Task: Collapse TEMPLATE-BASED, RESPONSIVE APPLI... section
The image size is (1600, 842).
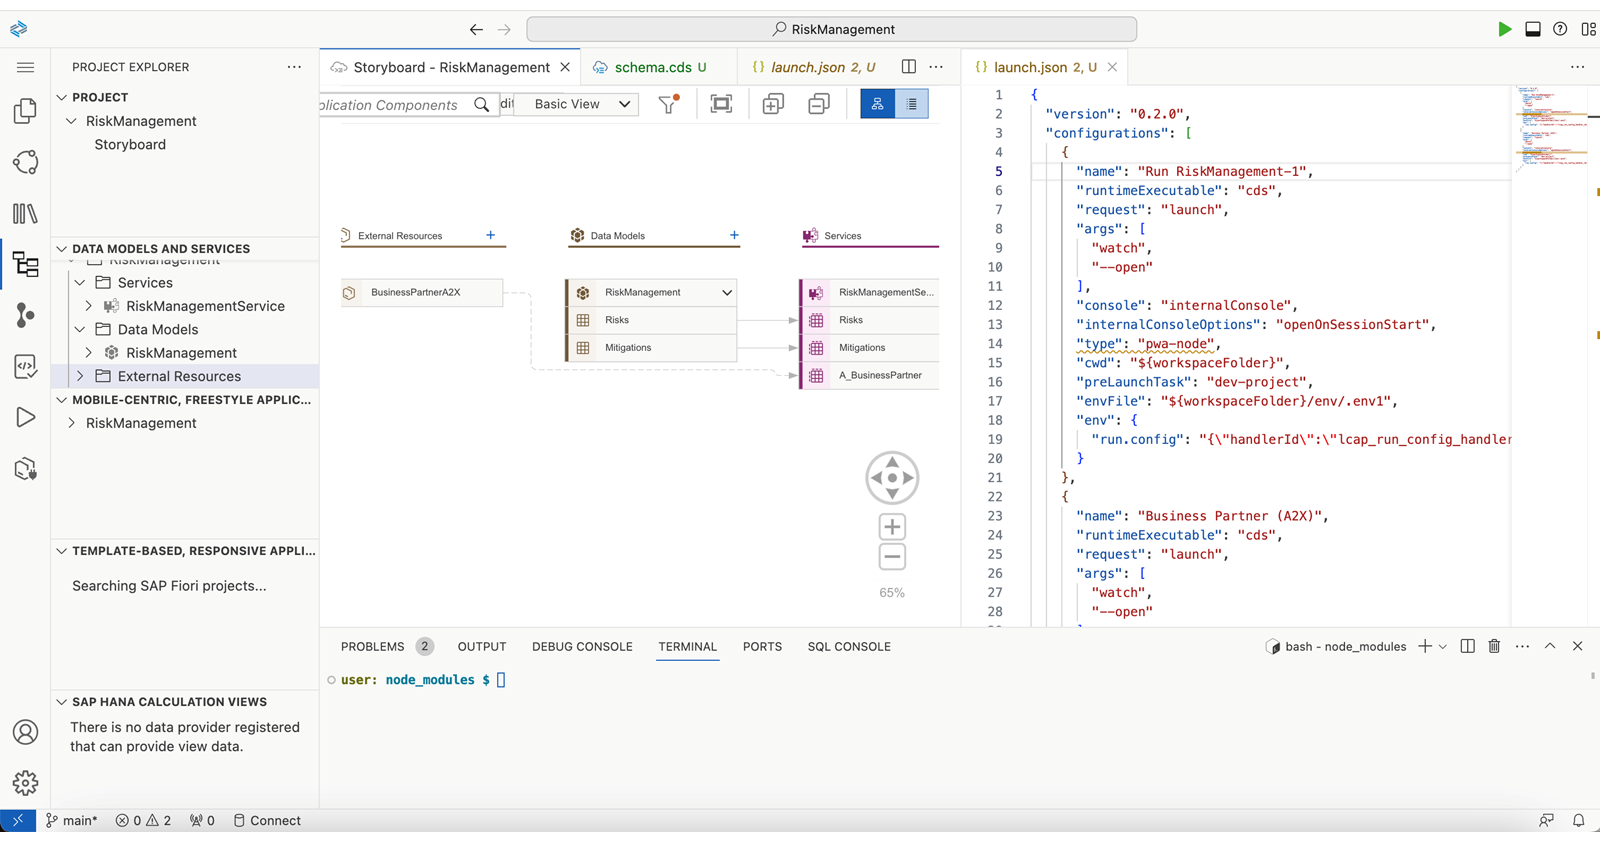Action: (62, 551)
